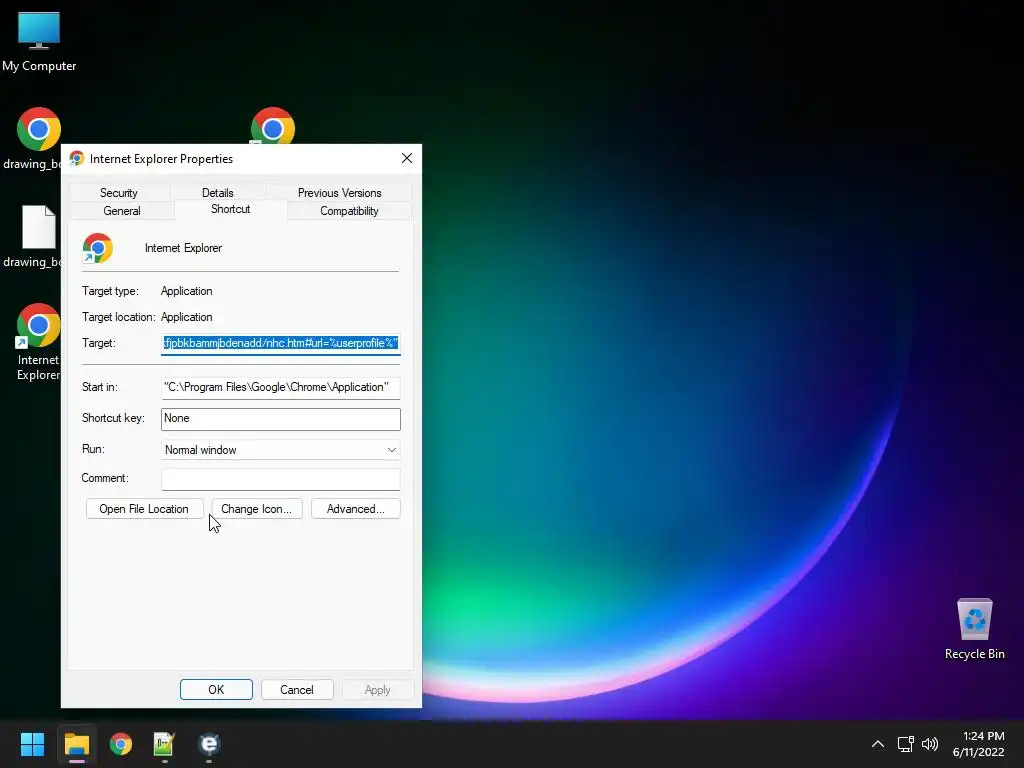
Task: Click the Internet Explorer name text
Action: pos(184,248)
